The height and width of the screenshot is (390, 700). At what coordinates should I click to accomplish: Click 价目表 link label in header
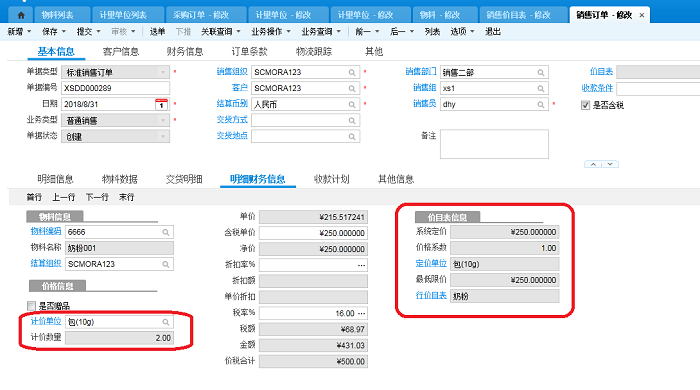(x=601, y=71)
